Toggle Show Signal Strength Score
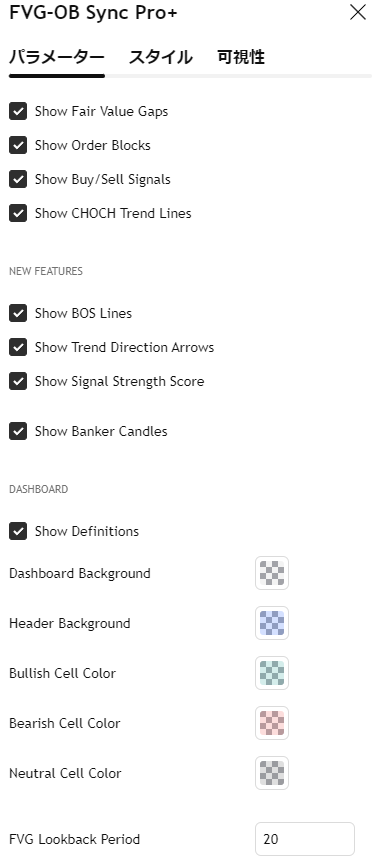Image resolution: width=382 pixels, height=862 pixels. click(x=18, y=382)
